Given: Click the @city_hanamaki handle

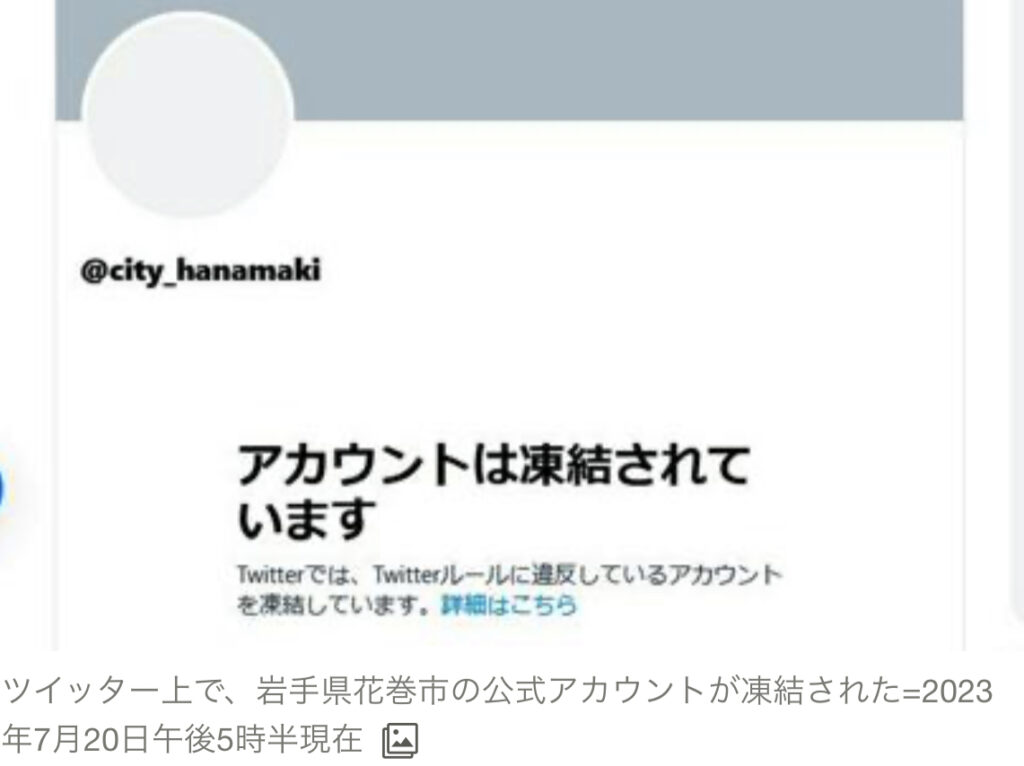Looking at the screenshot, I should (x=200, y=270).
